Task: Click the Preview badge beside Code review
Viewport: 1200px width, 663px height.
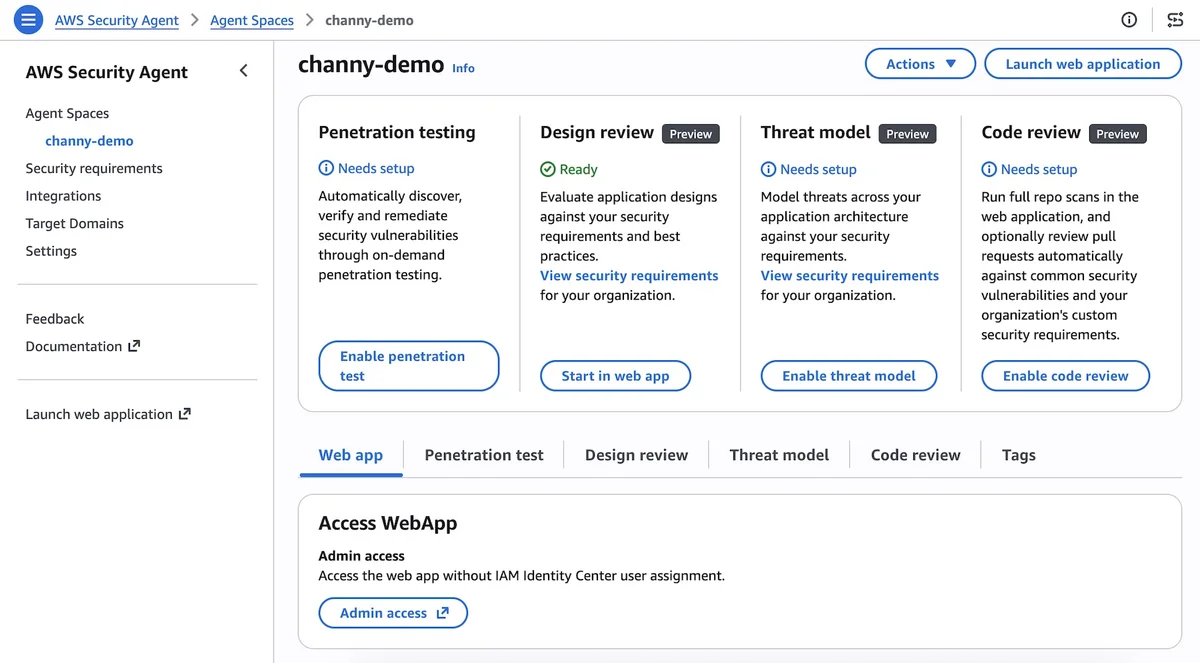Action: [x=1118, y=134]
